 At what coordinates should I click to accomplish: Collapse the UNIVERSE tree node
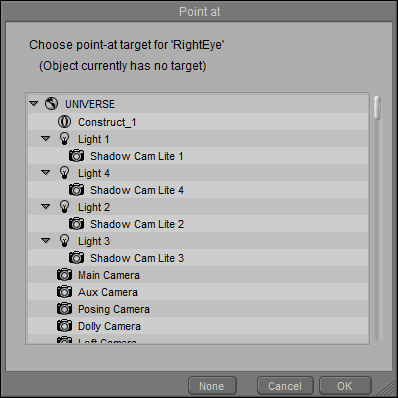pyautogui.click(x=34, y=104)
